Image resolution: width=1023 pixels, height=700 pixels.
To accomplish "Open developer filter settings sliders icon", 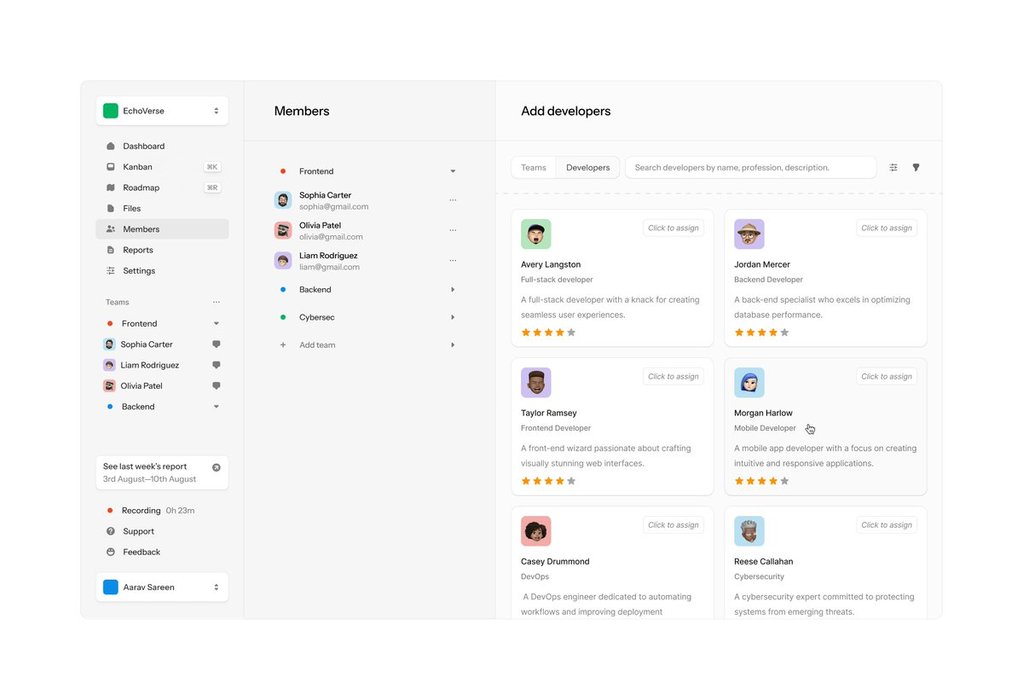I will (x=893, y=168).
